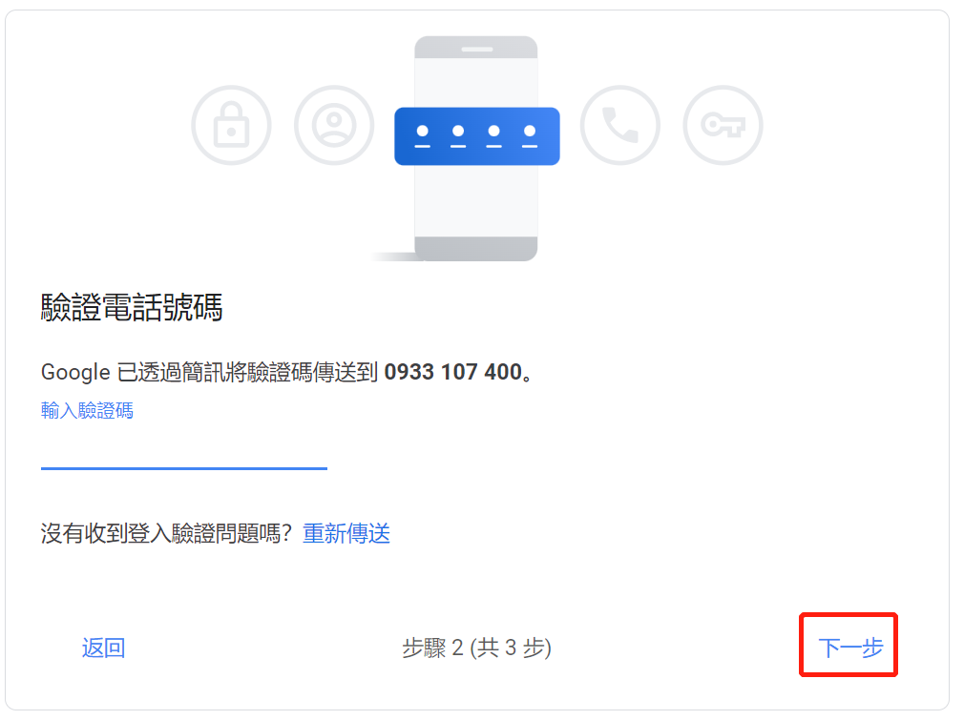Click the user account avatar icon
Viewport: 964px width, 720px height.
334,125
